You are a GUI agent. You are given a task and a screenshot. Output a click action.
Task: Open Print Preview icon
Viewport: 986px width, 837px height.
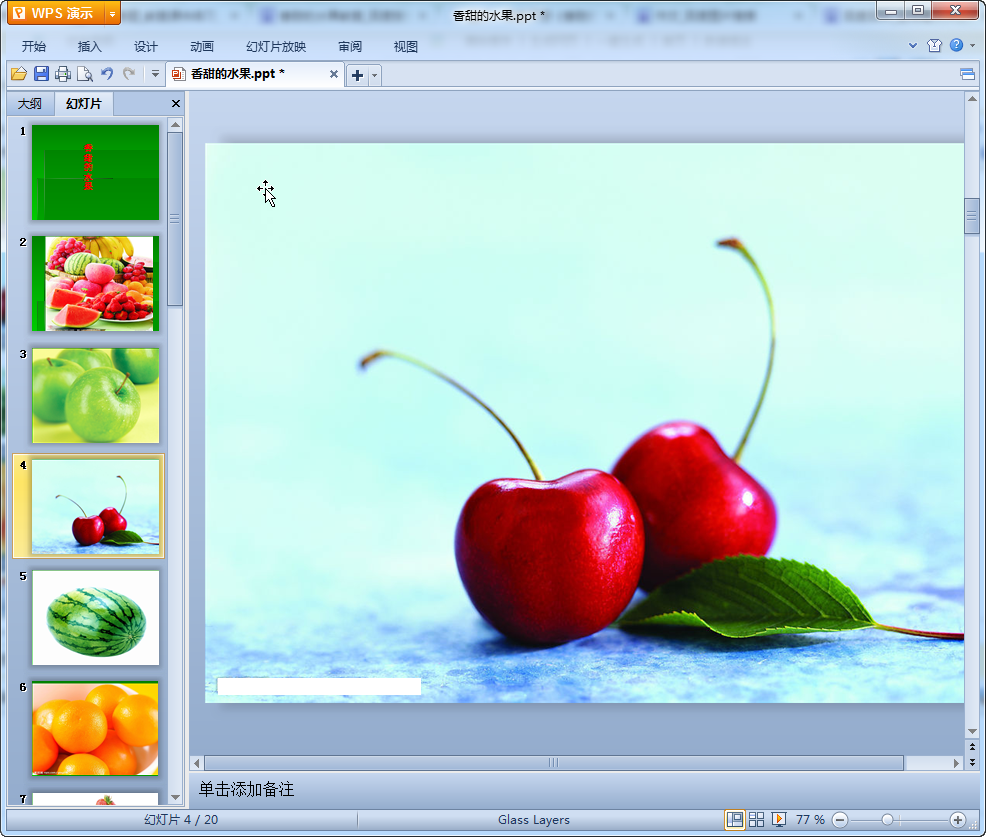pyautogui.click(x=85, y=74)
